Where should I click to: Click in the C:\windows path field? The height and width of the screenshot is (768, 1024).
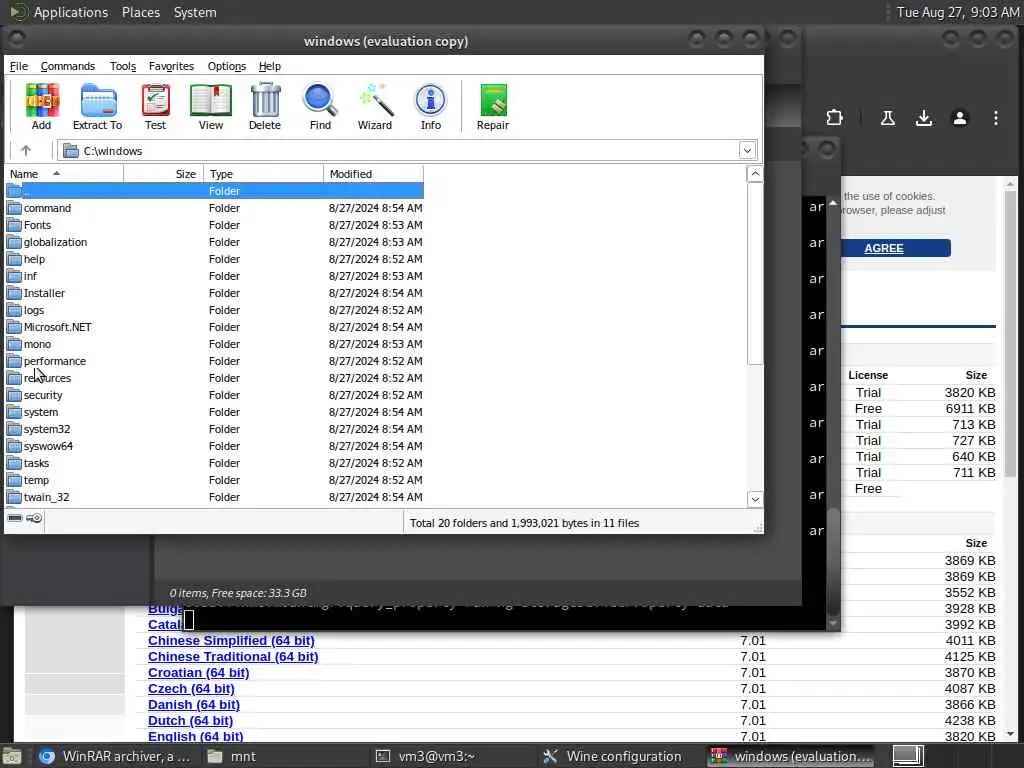coord(408,151)
